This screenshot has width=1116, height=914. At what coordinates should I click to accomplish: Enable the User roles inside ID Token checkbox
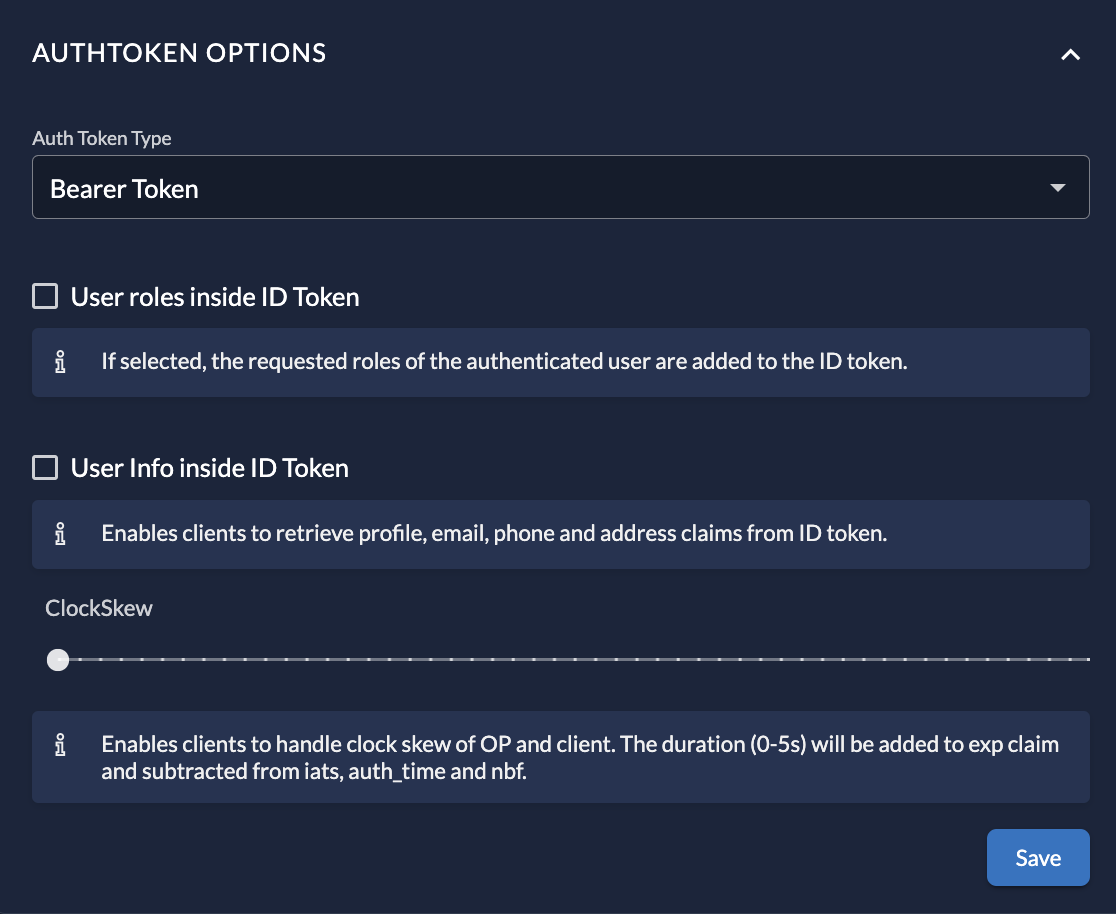pyautogui.click(x=45, y=296)
